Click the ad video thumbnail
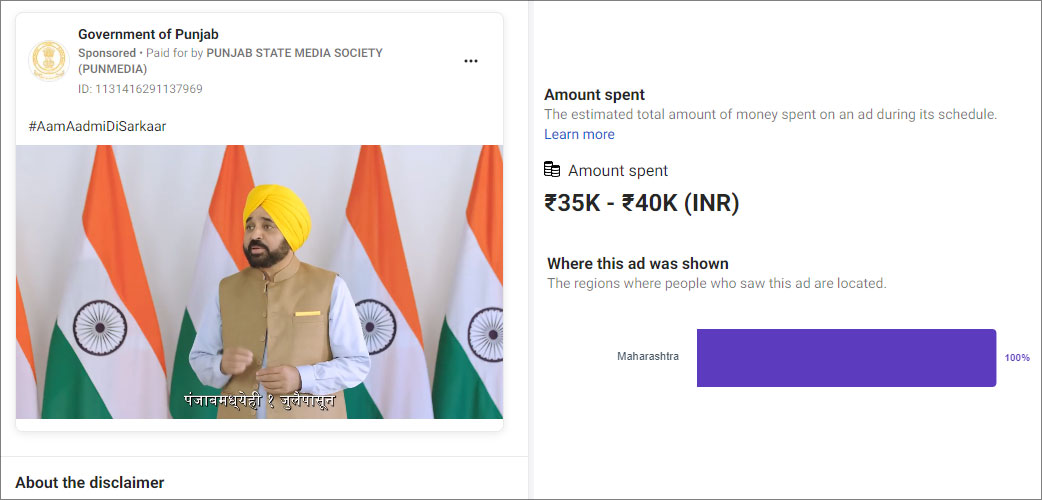1042x500 pixels. 259,282
